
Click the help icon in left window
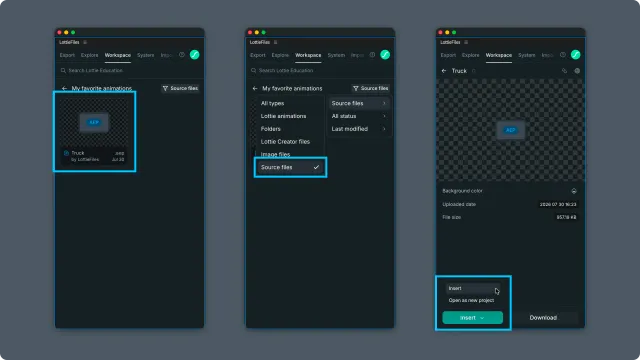point(182,55)
